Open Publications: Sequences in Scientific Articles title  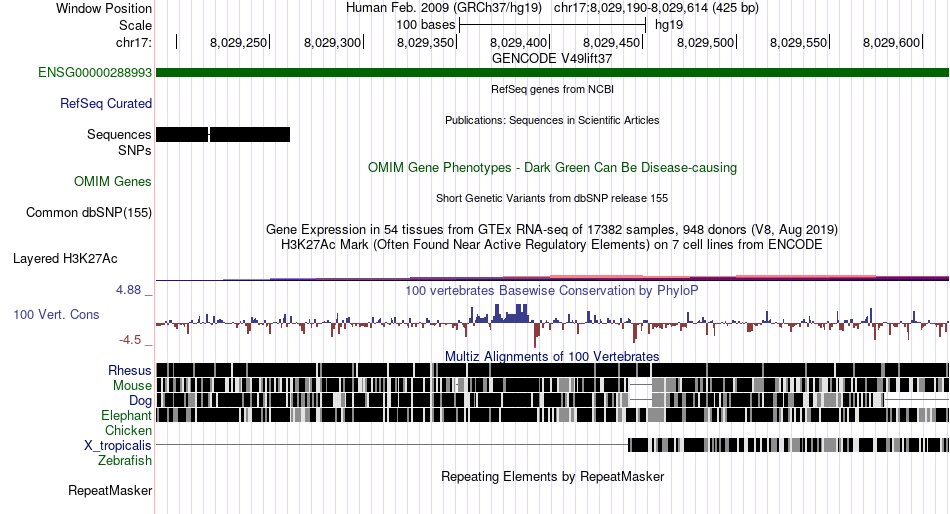[x=552, y=120]
